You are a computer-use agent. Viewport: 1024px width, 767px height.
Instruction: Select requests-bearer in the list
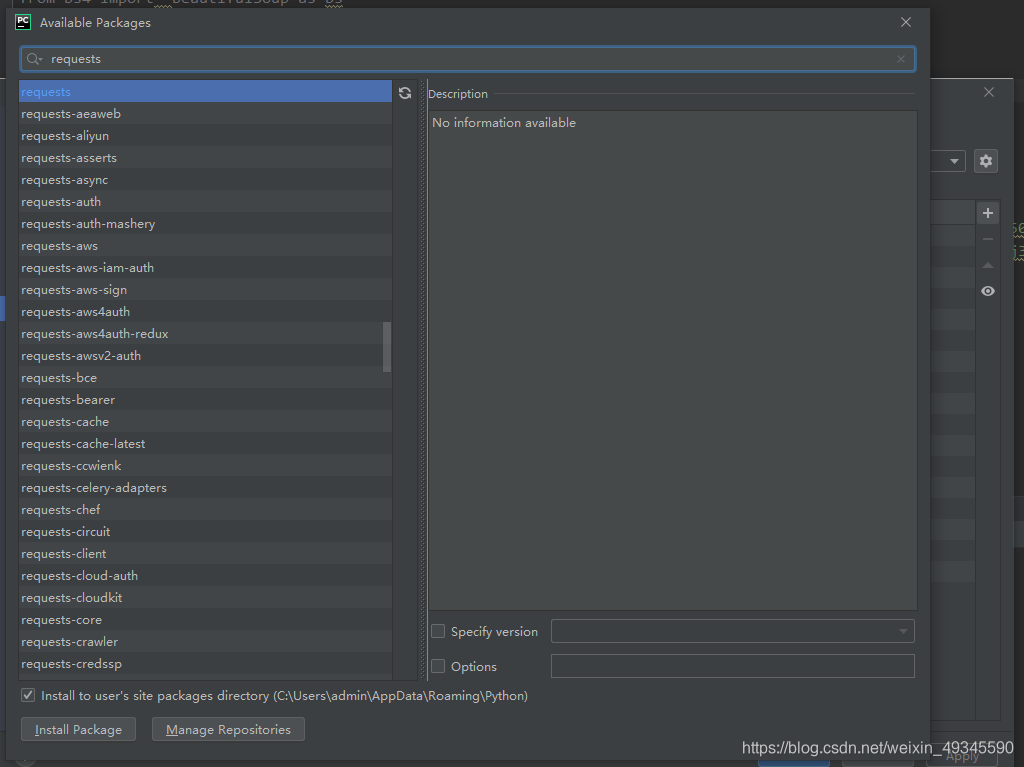[205, 400]
